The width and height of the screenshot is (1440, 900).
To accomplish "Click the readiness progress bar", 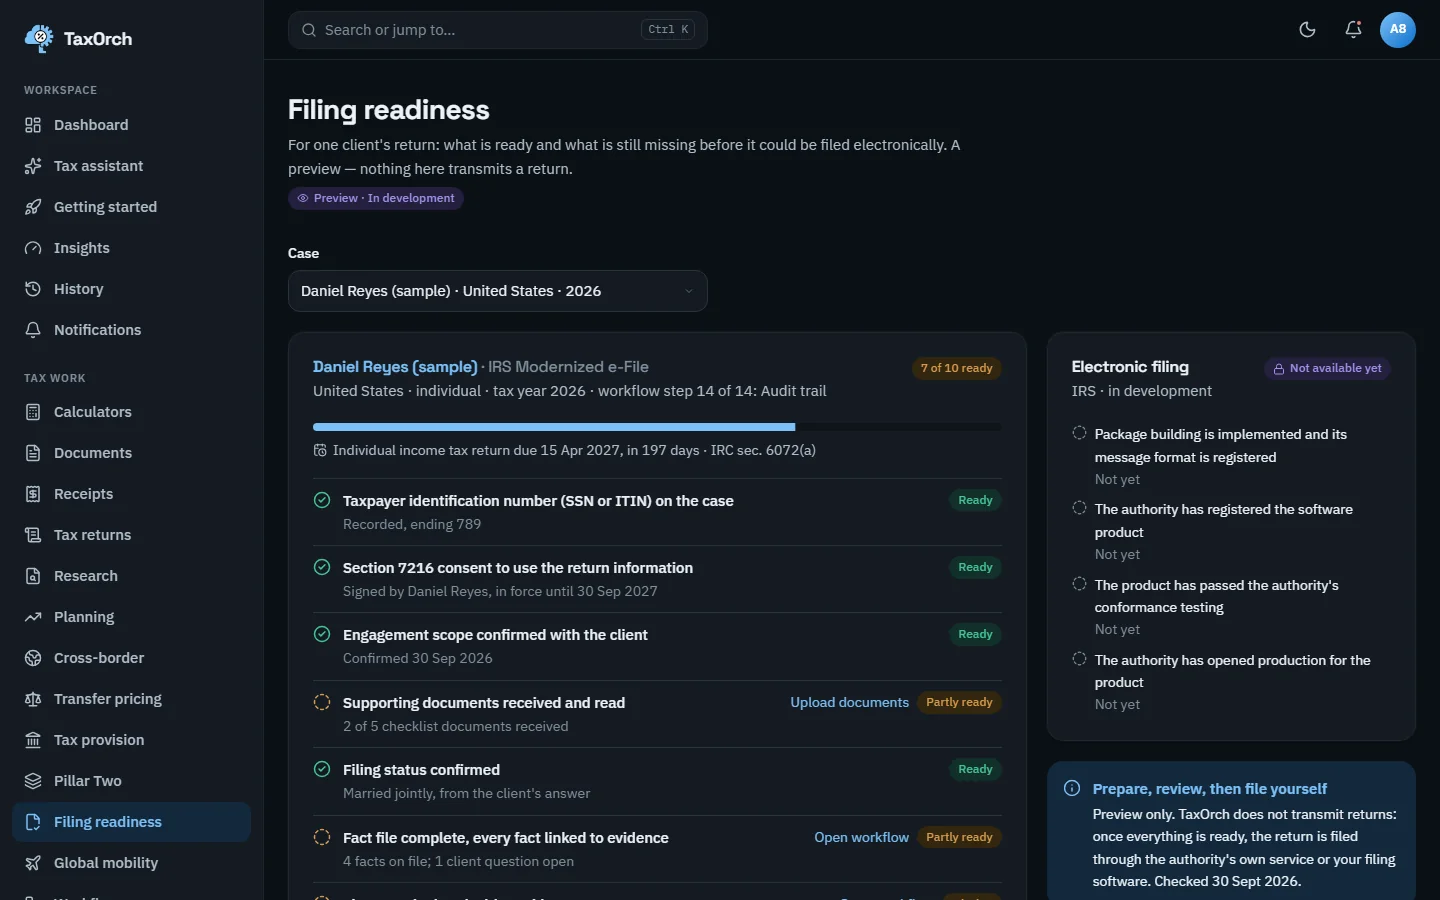I will (x=657, y=427).
